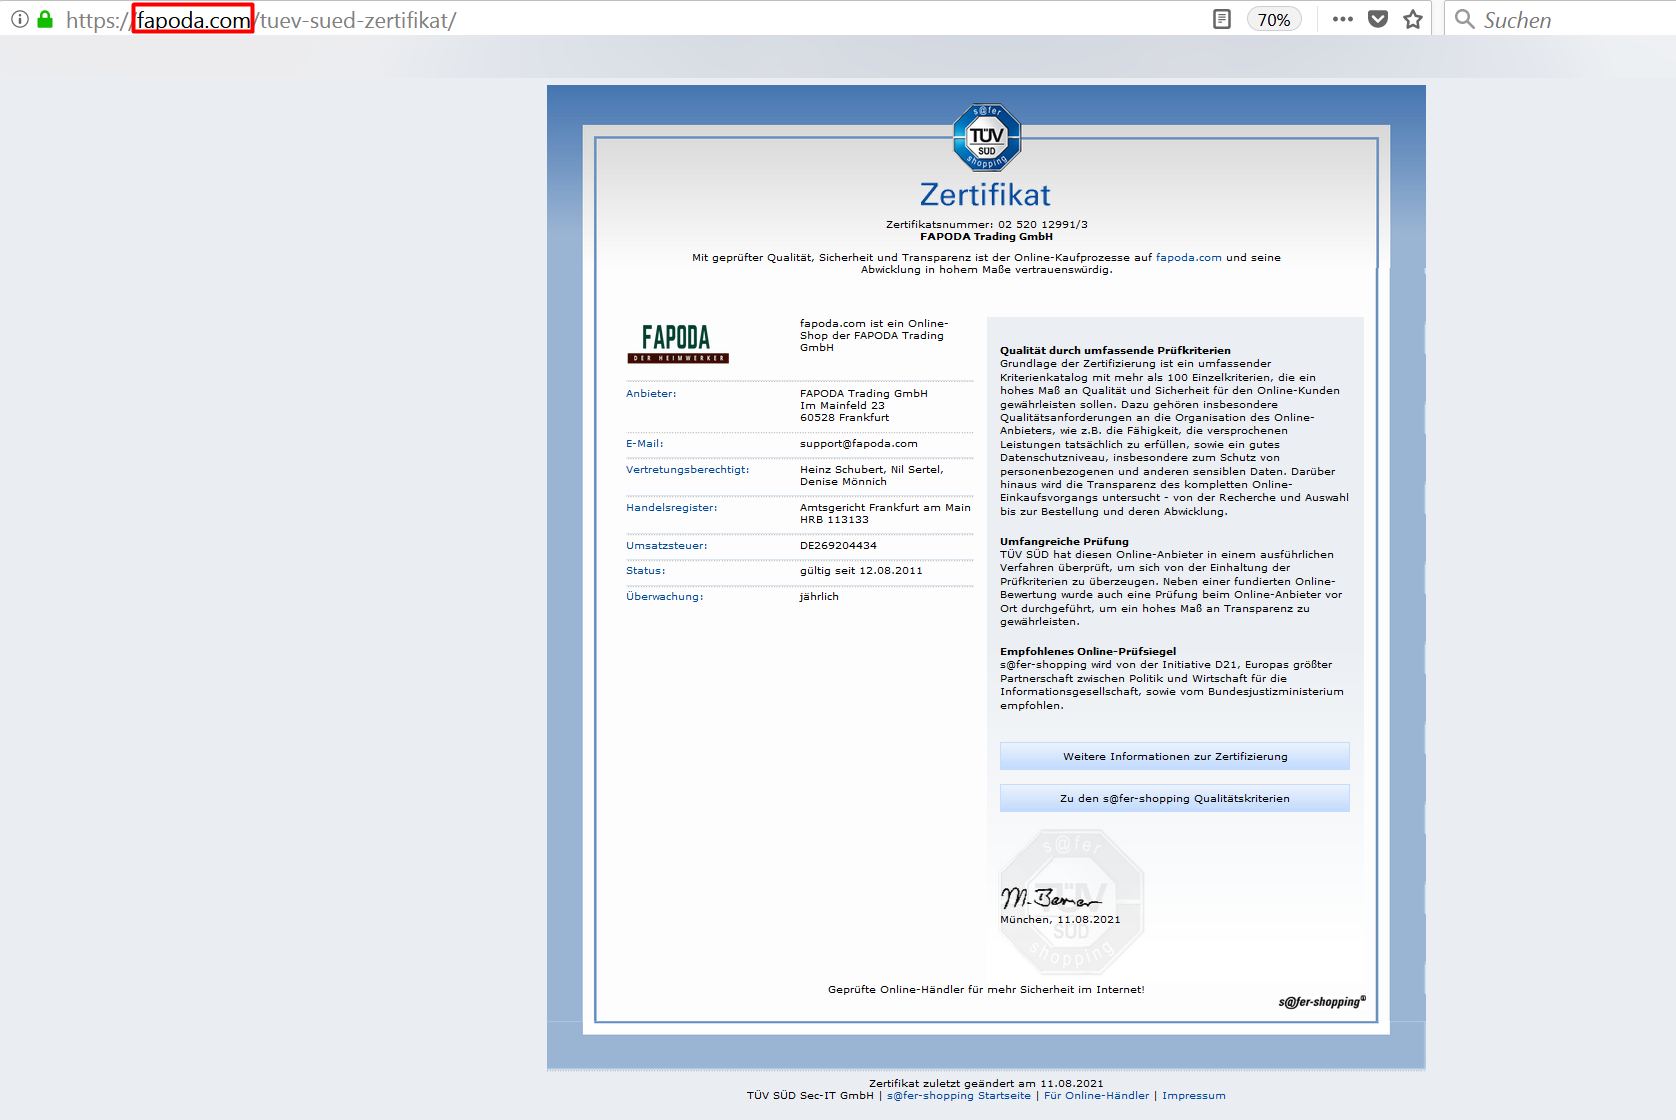Open the Impressum footer link
This screenshot has width=1676, height=1120.
point(1193,1096)
